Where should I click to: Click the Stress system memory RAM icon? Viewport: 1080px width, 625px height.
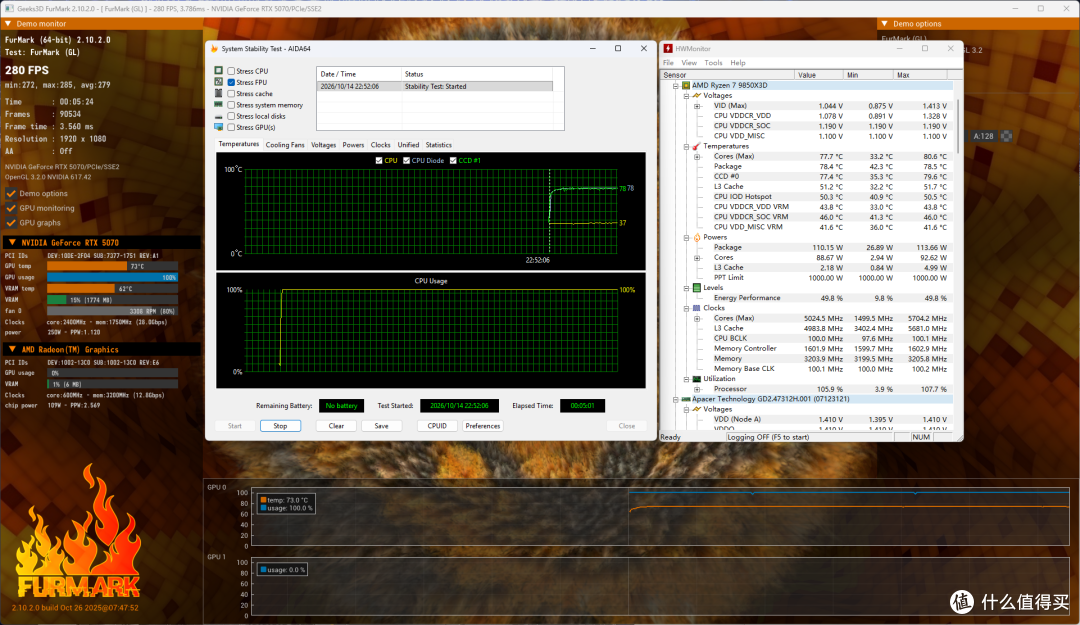click(x=218, y=105)
